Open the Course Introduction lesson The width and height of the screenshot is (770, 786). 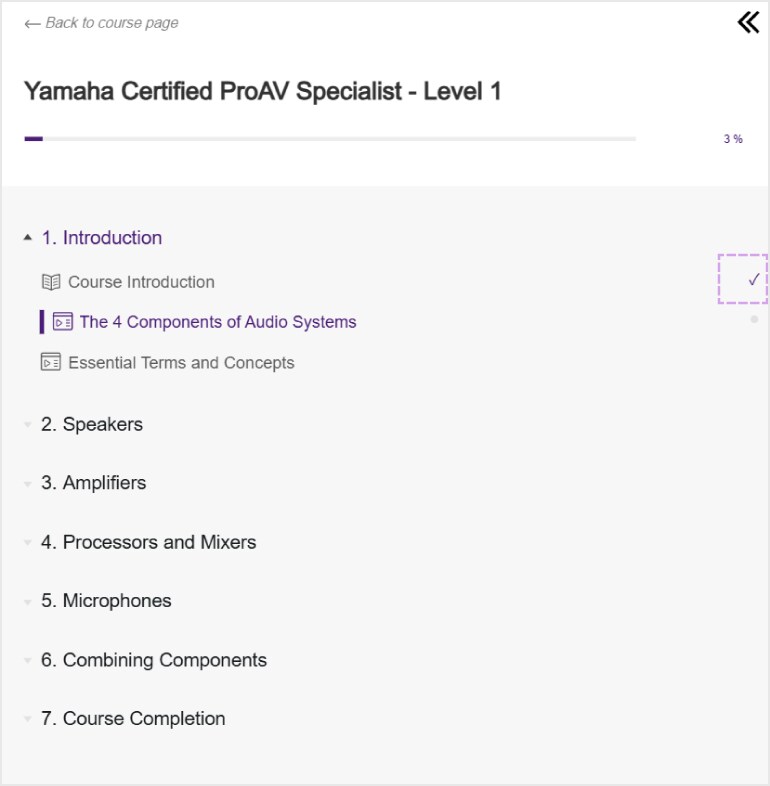click(x=141, y=282)
